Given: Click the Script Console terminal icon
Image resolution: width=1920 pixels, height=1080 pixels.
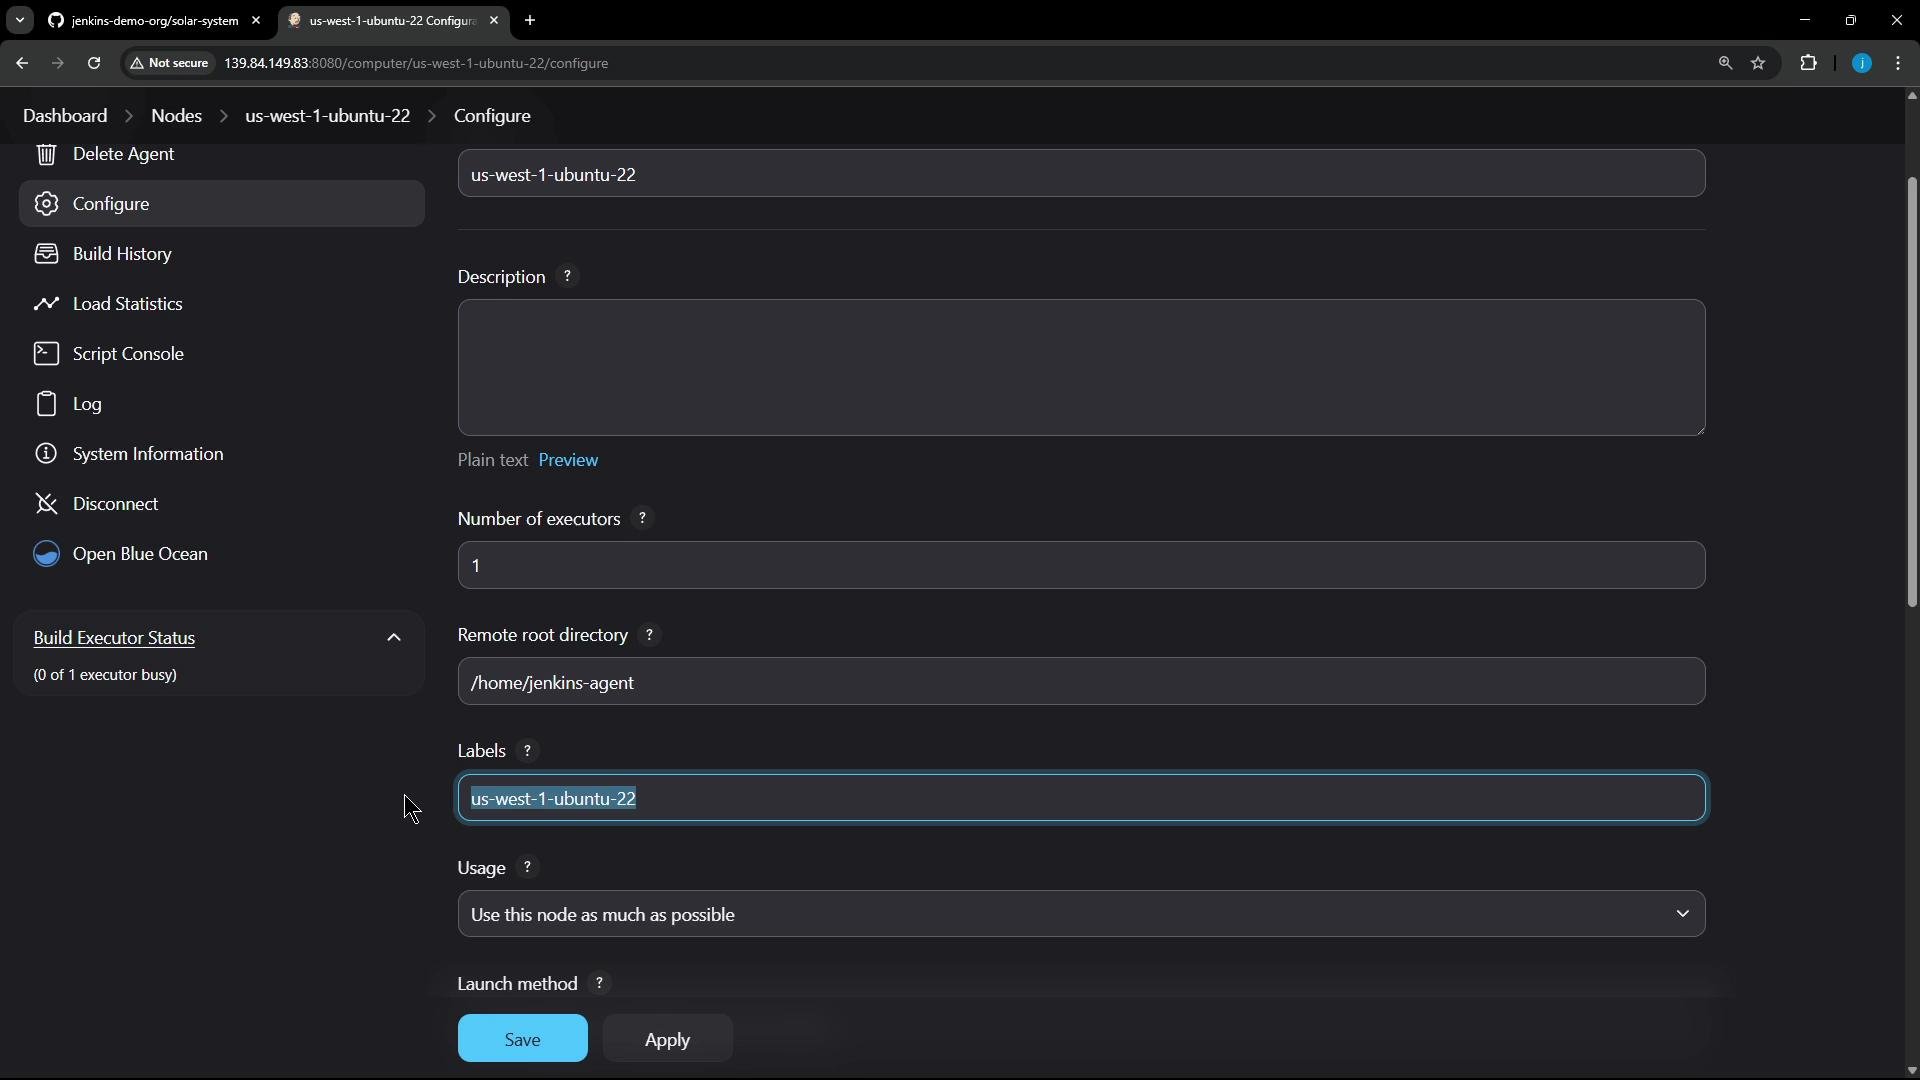Looking at the screenshot, I should click(x=46, y=354).
